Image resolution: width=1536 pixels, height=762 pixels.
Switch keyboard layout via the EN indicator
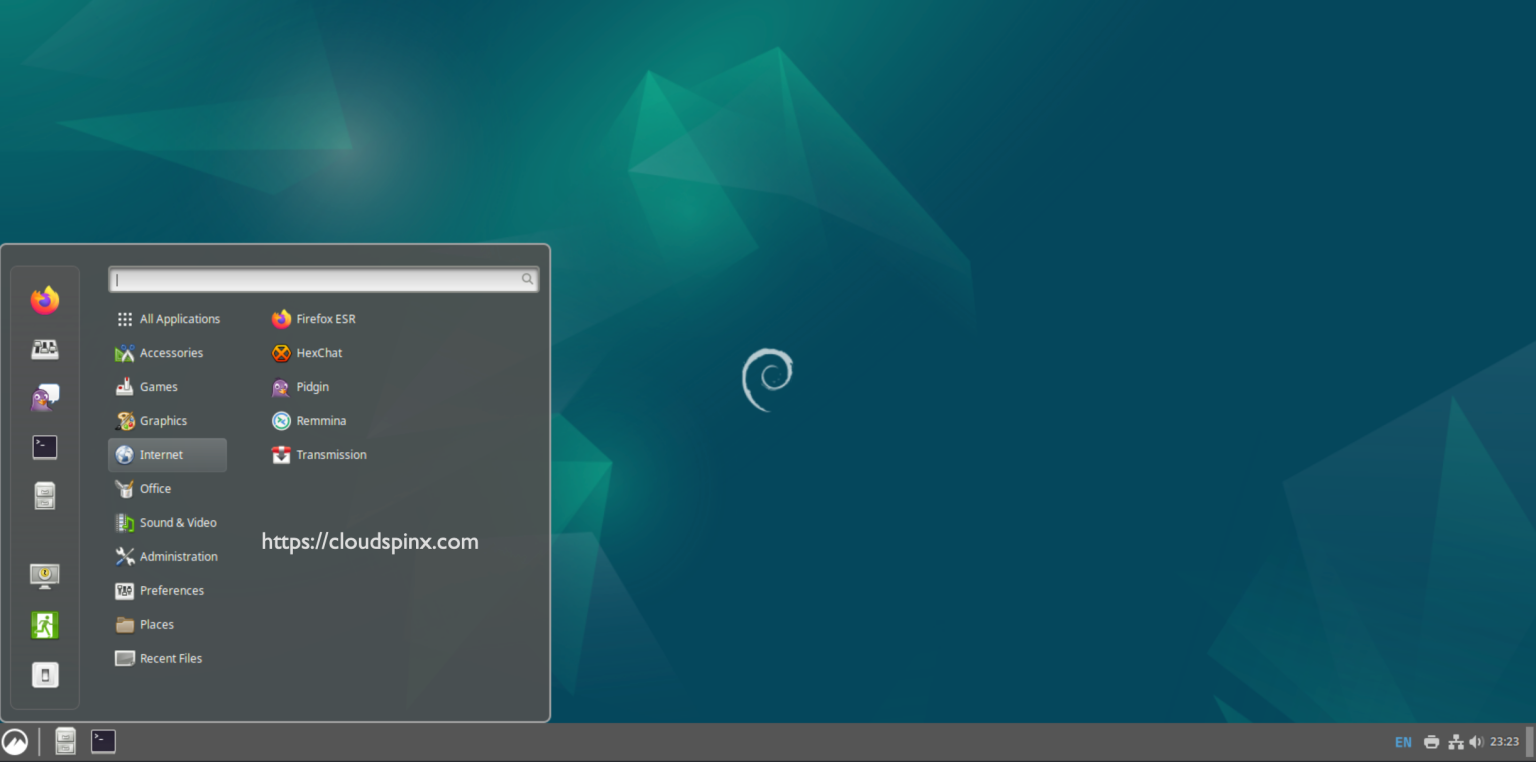pyautogui.click(x=1403, y=742)
